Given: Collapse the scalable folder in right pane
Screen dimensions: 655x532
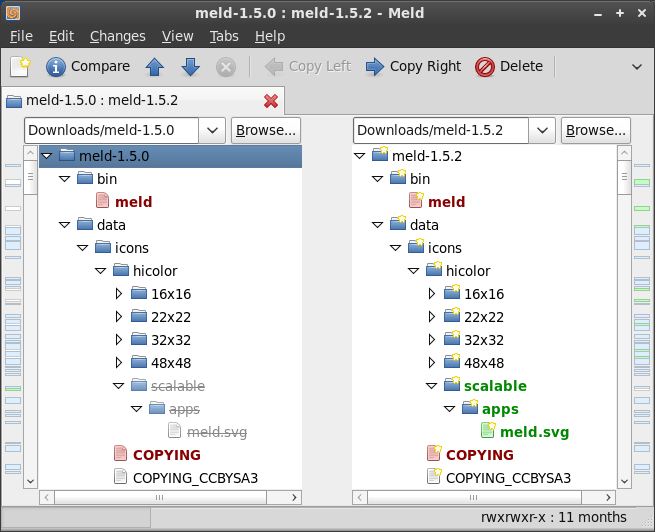Looking at the screenshot, I should point(432,386).
